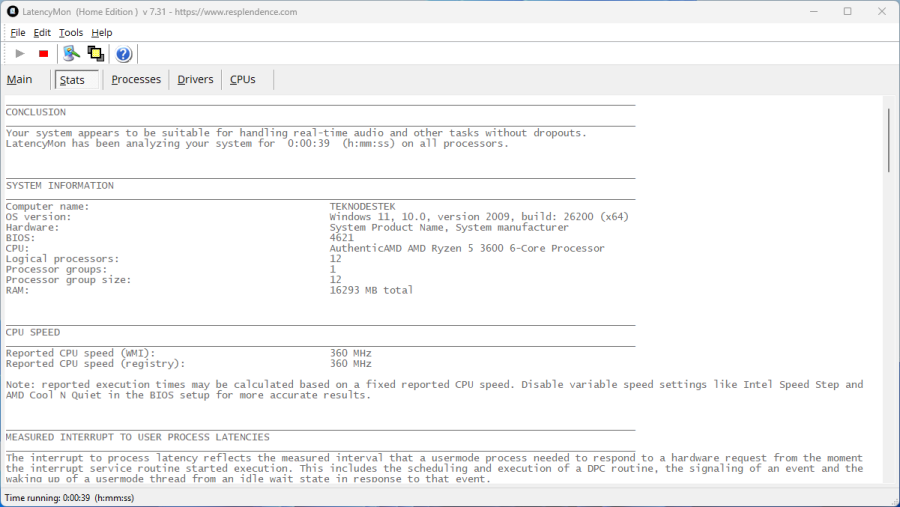This screenshot has height=507, width=900.
Task: Open help via the blue question mark icon
Action: point(124,54)
